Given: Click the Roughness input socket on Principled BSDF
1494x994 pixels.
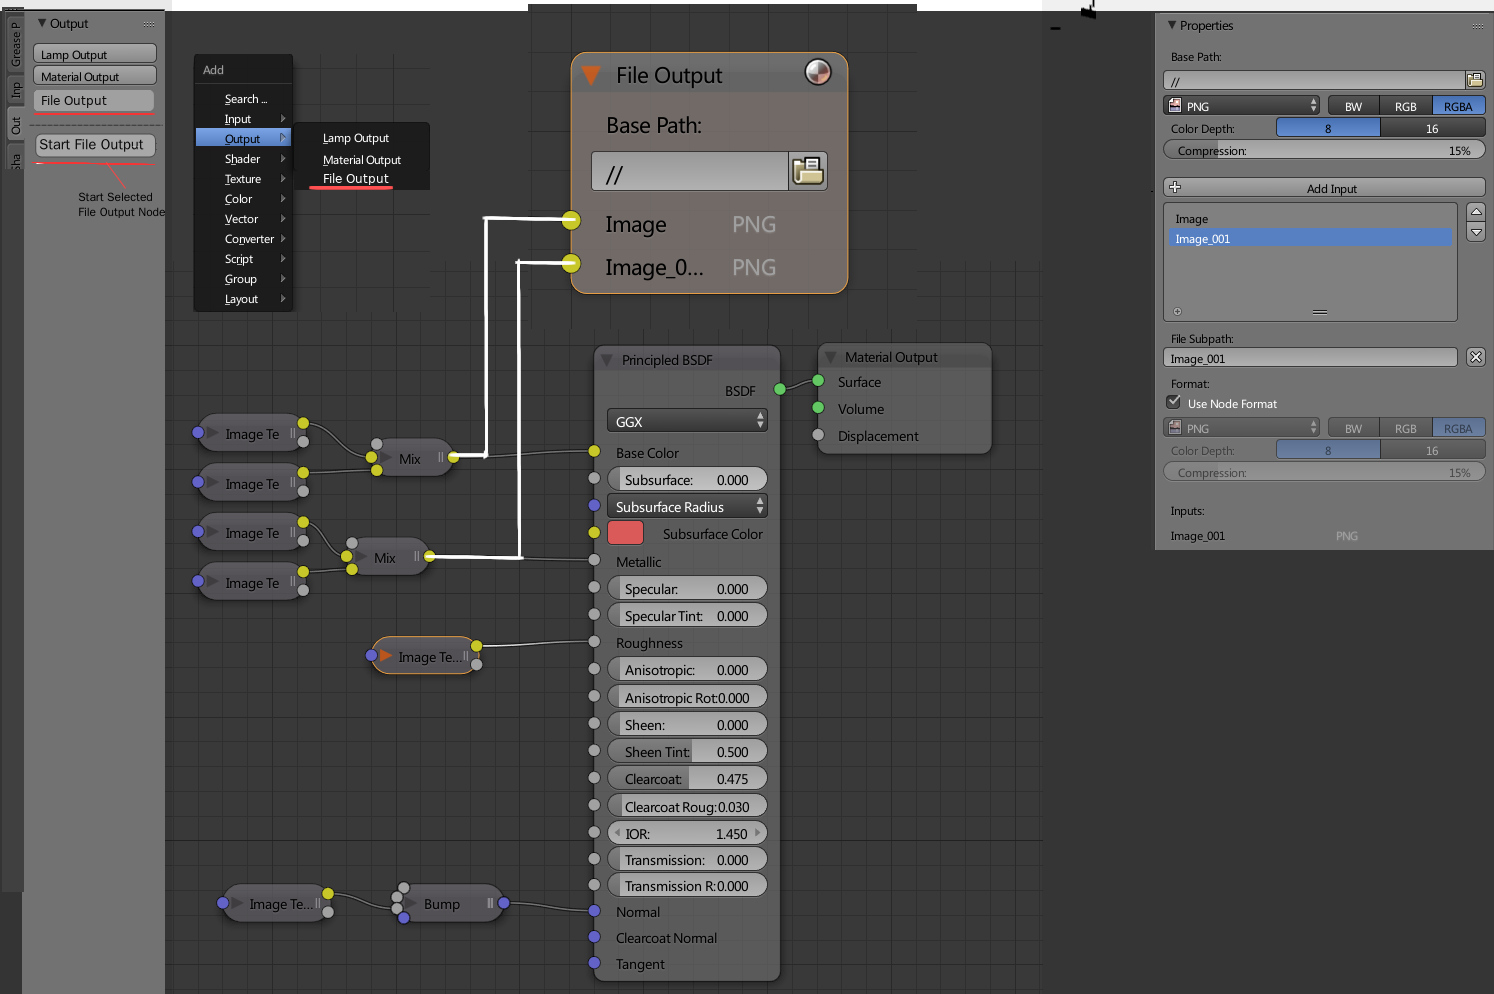Looking at the screenshot, I should point(594,642).
